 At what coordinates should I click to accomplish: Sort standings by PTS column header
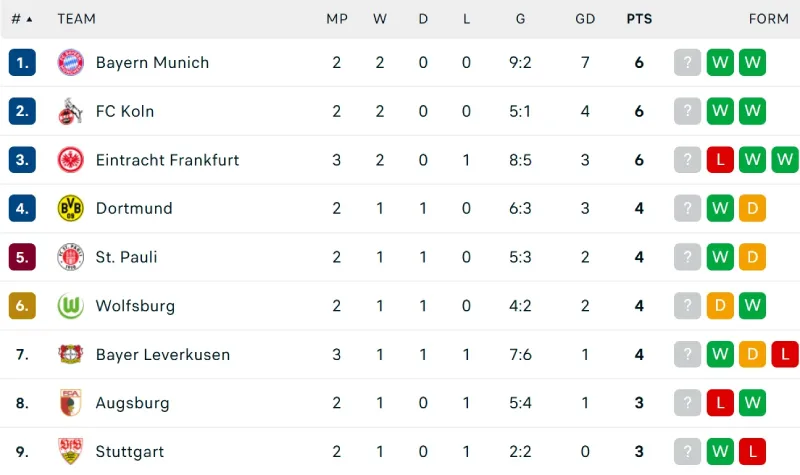click(638, 19)
